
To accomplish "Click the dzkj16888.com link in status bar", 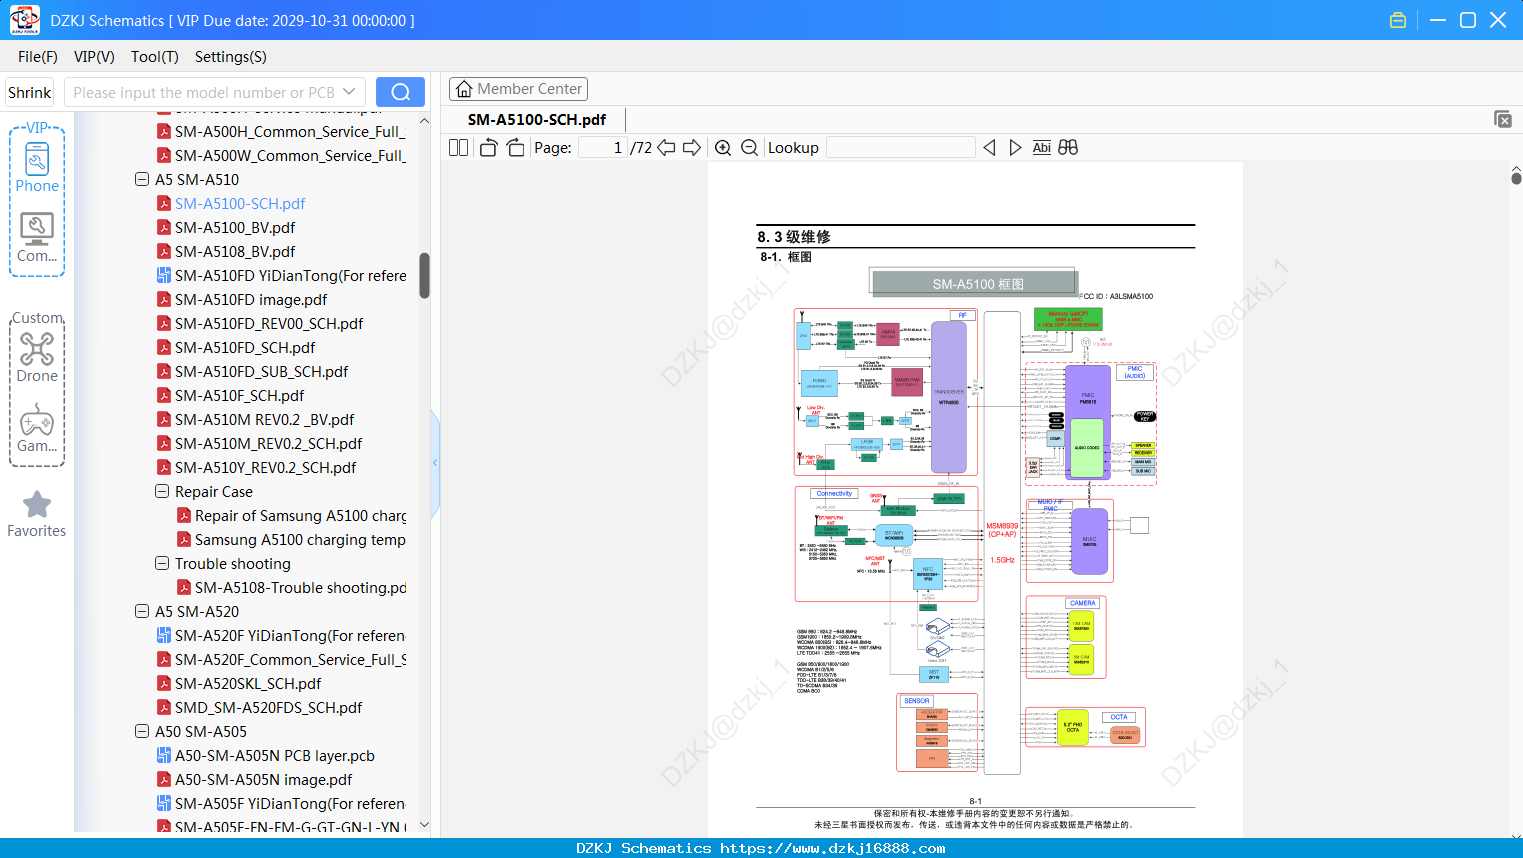I will (x=832, y=848).
